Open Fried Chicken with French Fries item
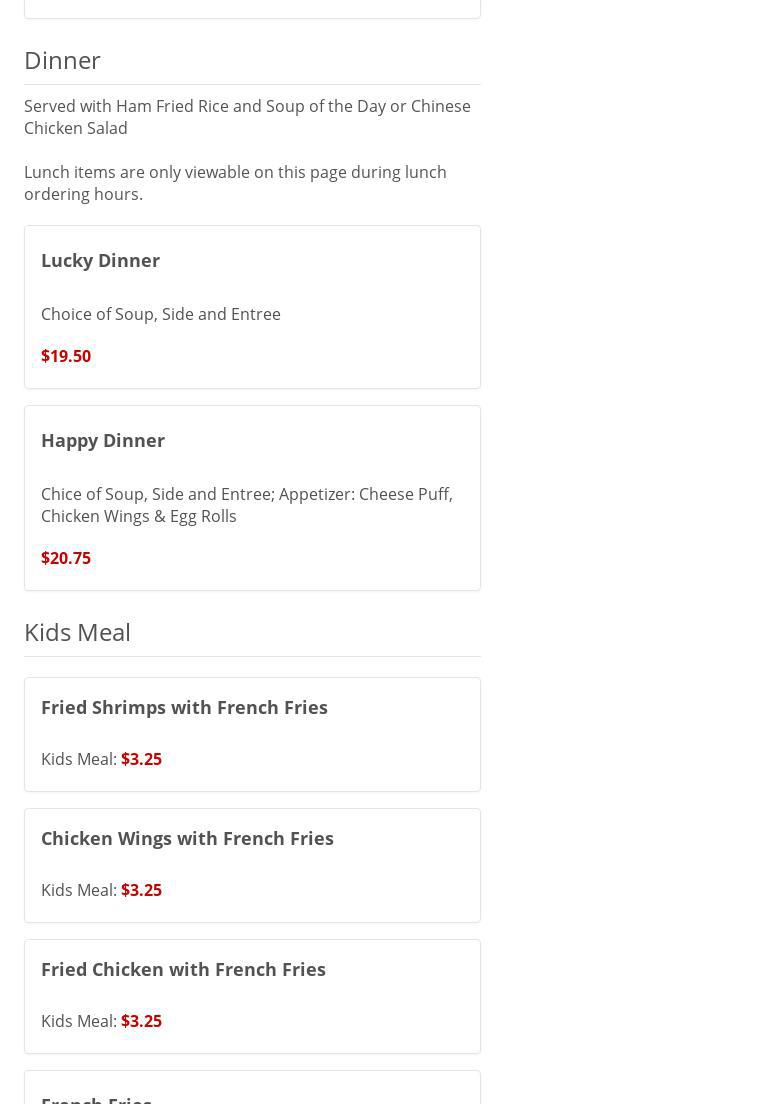The image size is (770, 1104). point(183,969)
